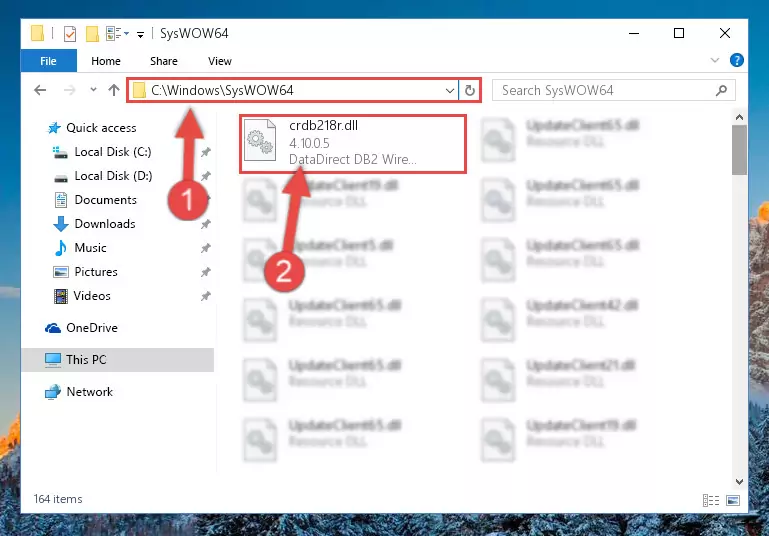
Task: Select Network in navigation pane
Action: (x=78, y=392)
